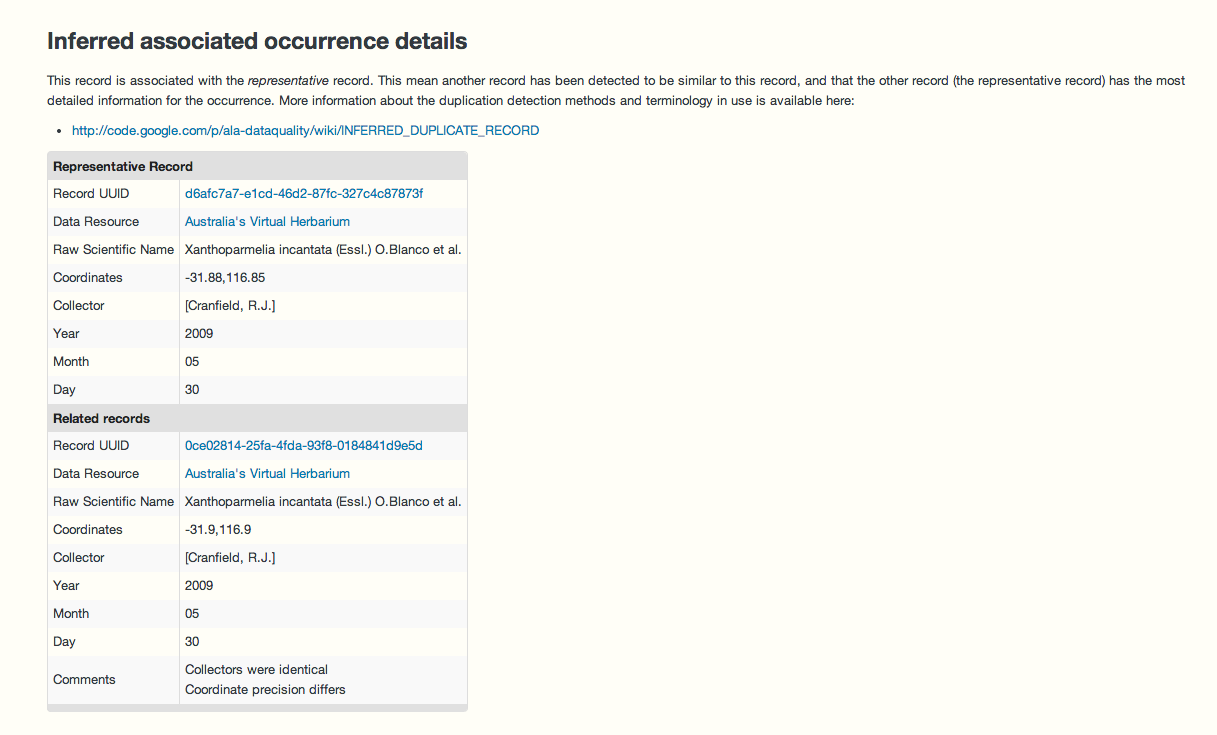Open Australia's Virtual Herbarium in Representative Record

[x=267, y=221]
